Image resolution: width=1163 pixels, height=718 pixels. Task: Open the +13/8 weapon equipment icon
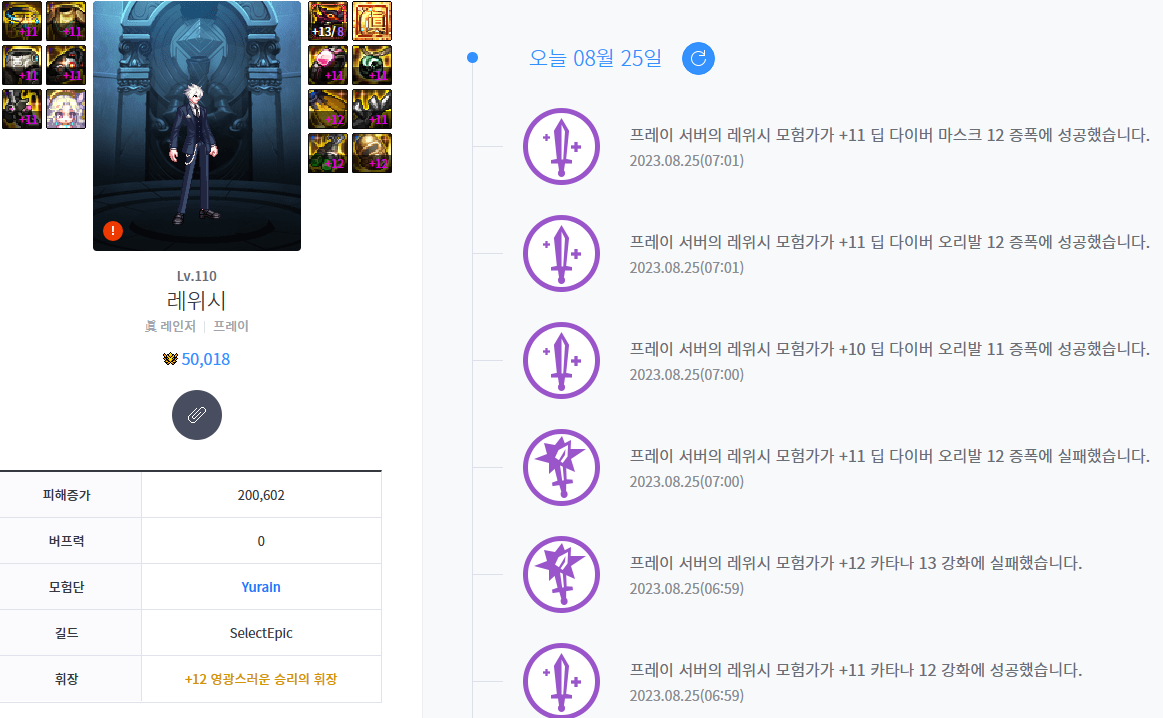(328, 21)
